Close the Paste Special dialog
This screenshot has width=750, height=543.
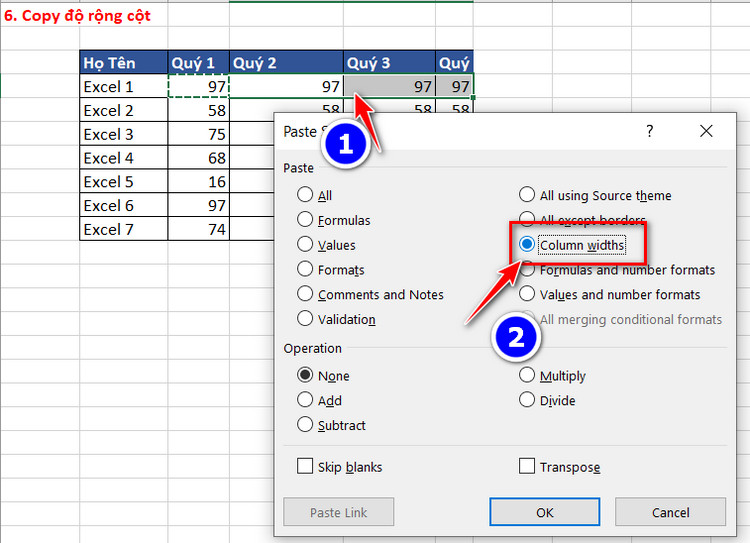point(706,131)
